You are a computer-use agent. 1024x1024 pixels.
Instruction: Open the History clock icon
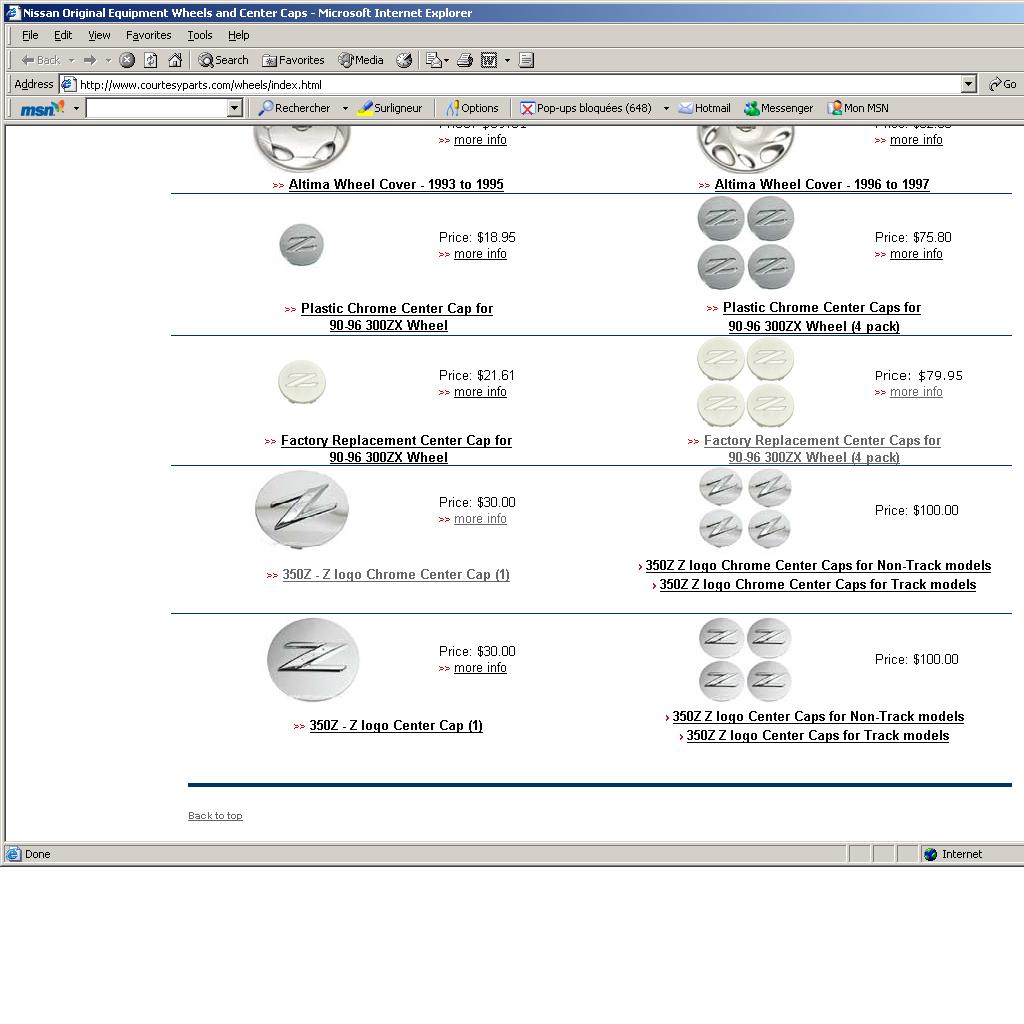pyautogui.click(x=405, y=60)
